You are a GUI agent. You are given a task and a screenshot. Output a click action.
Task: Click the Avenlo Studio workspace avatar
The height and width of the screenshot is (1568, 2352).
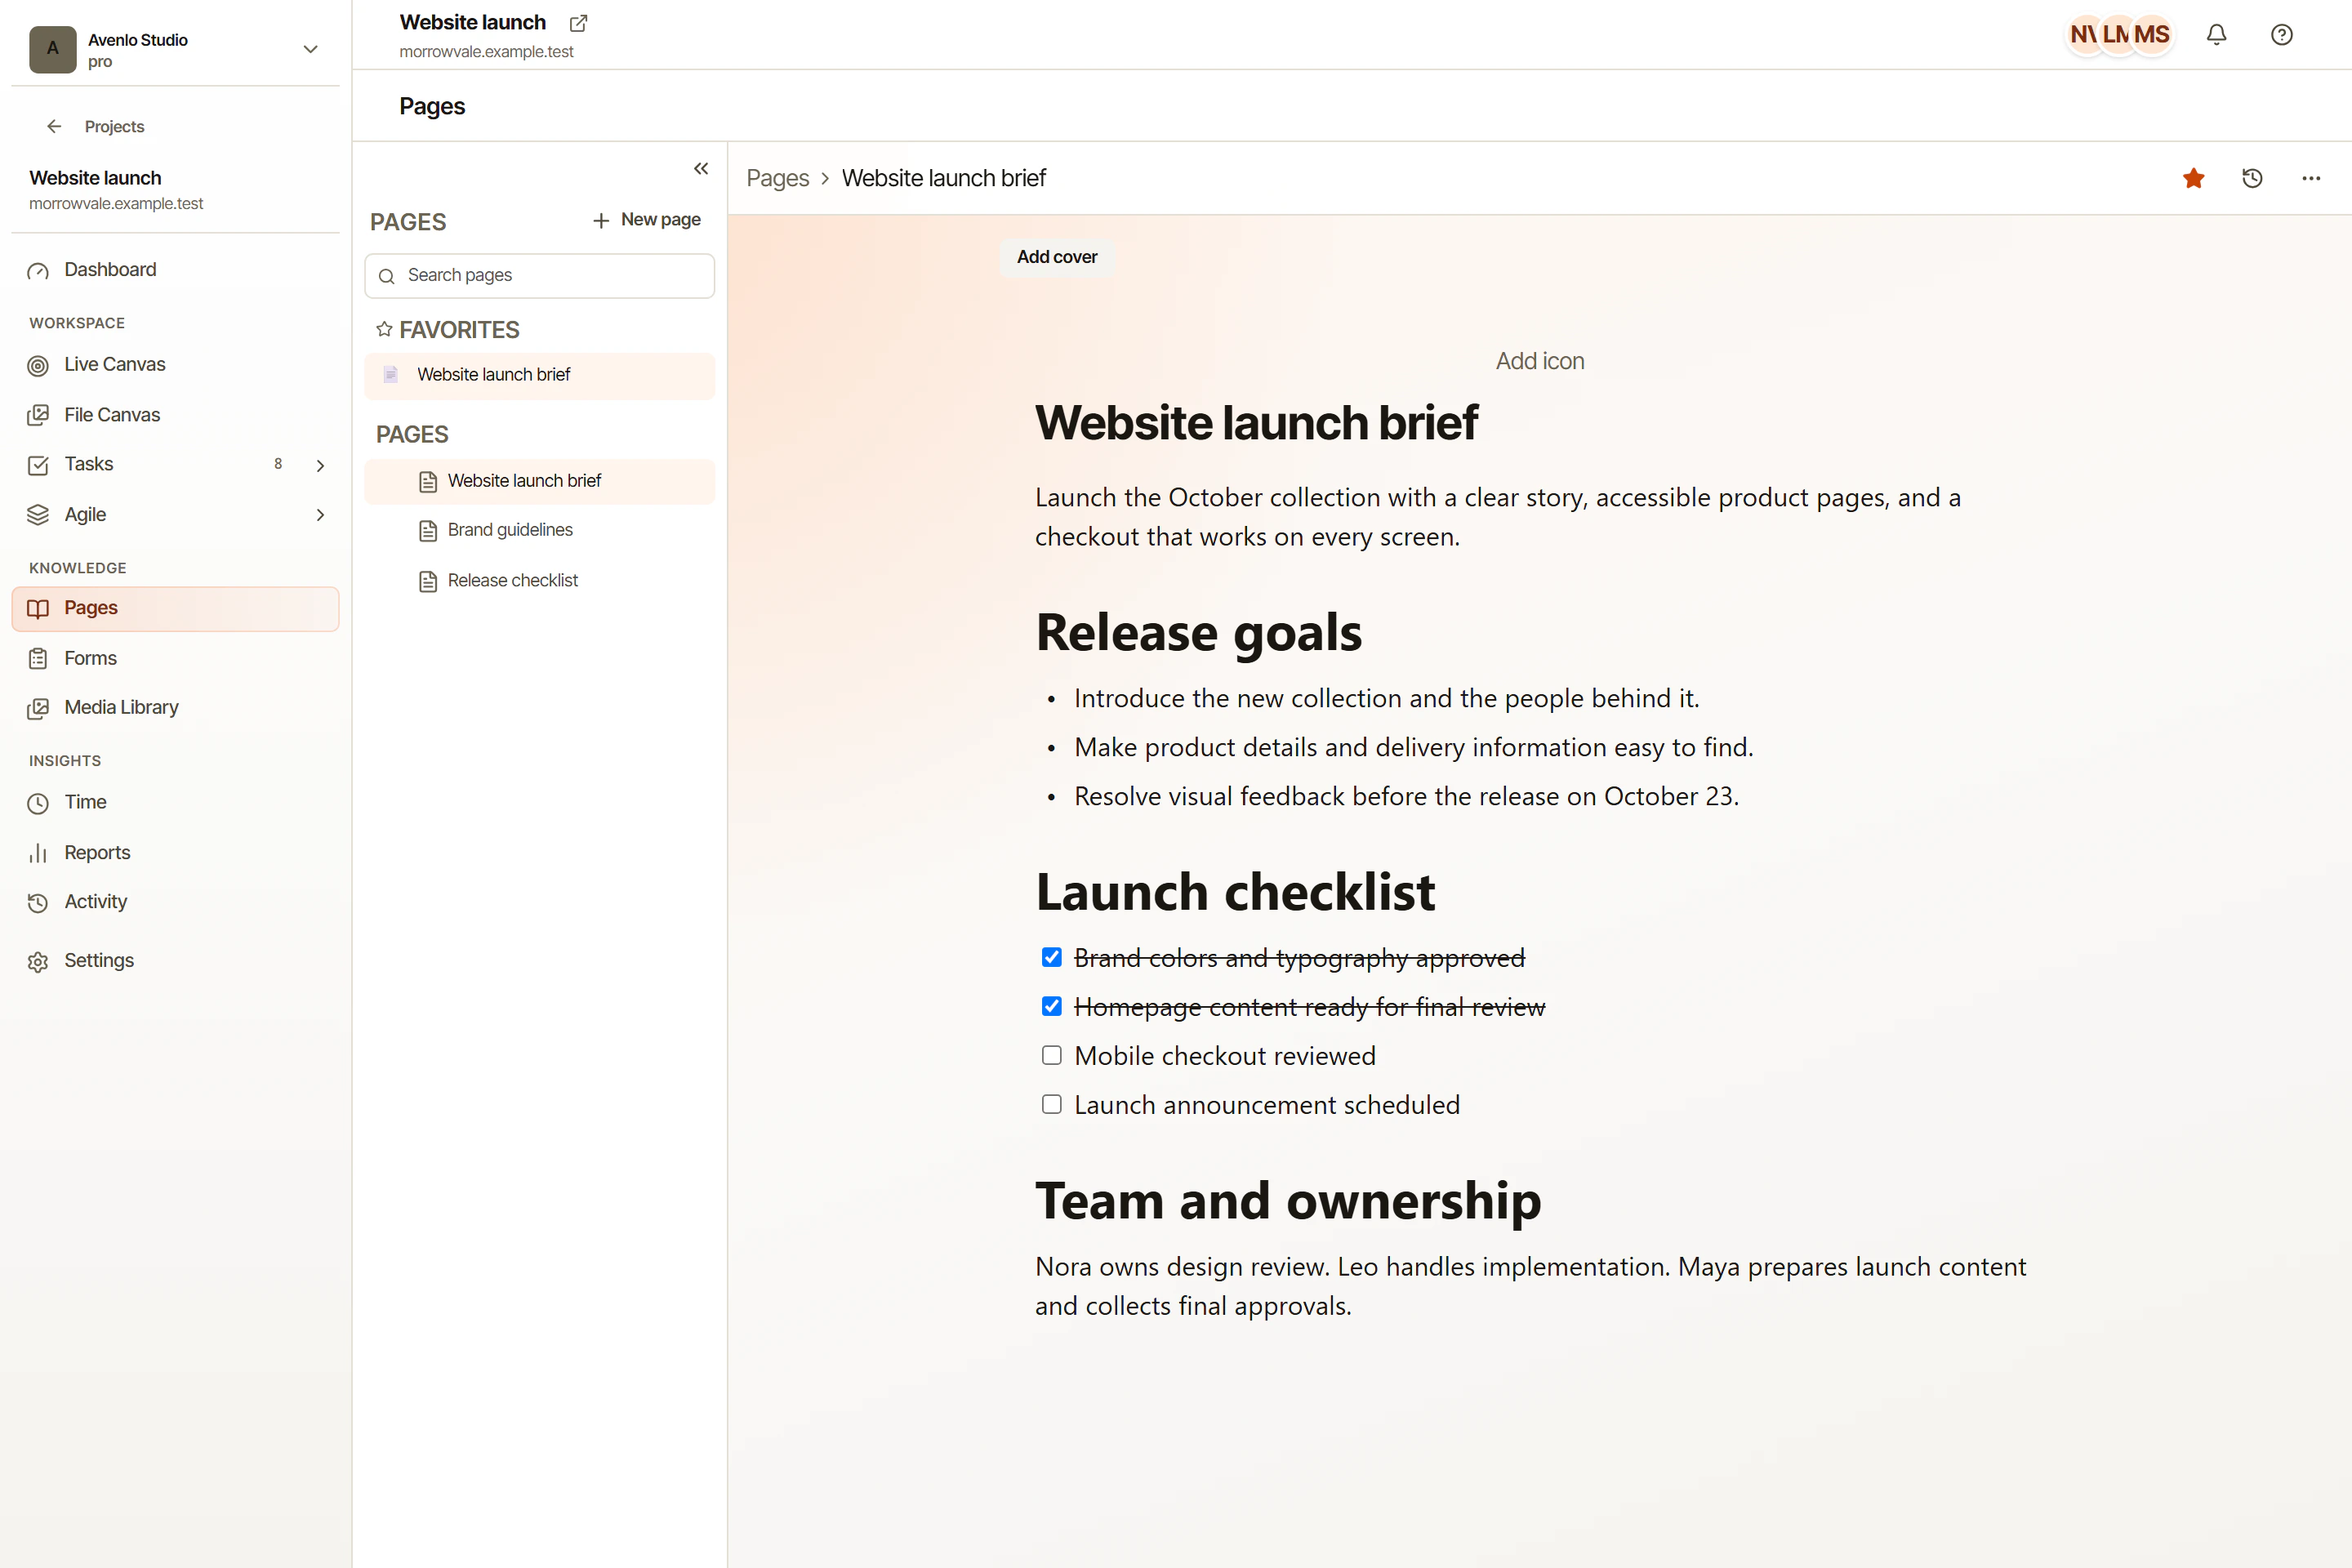click(53, 49)
